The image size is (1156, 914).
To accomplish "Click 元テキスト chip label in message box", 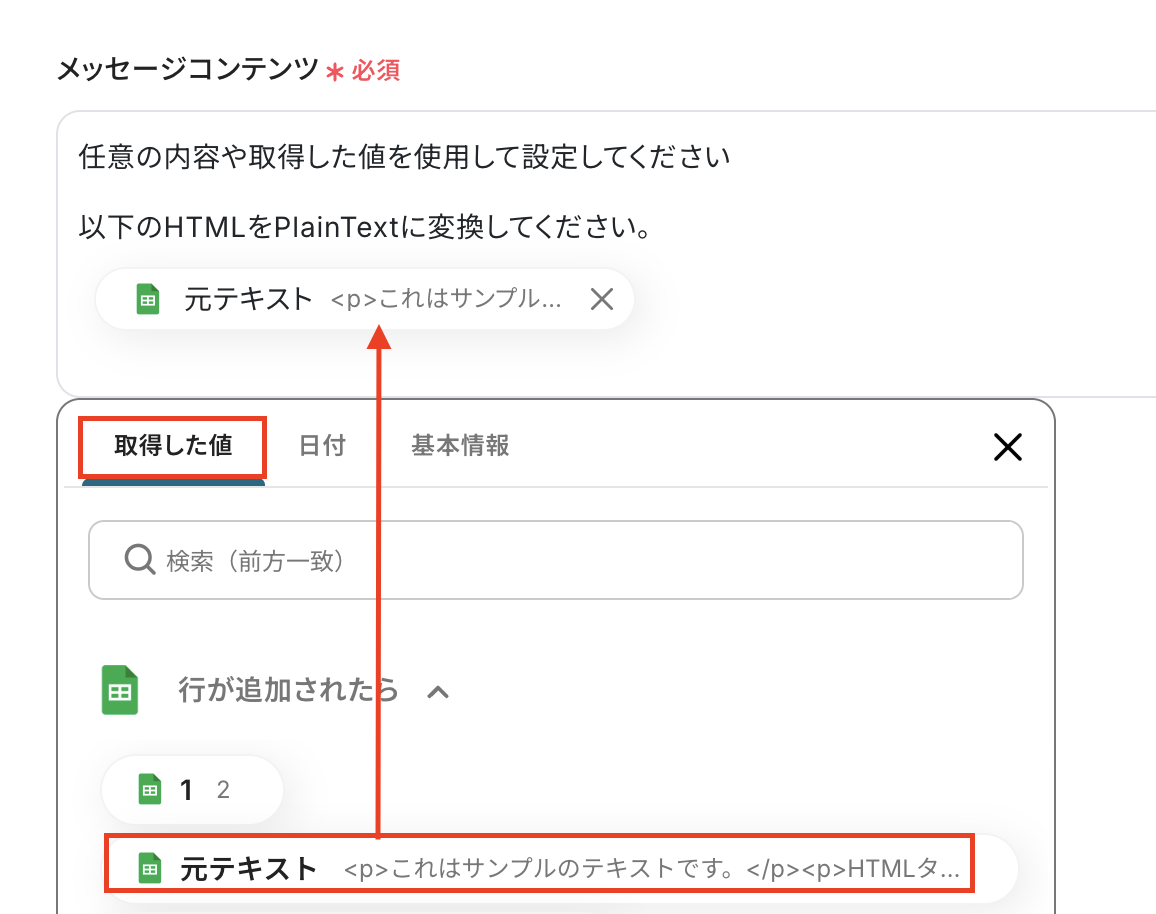I will tap(248, 299).
